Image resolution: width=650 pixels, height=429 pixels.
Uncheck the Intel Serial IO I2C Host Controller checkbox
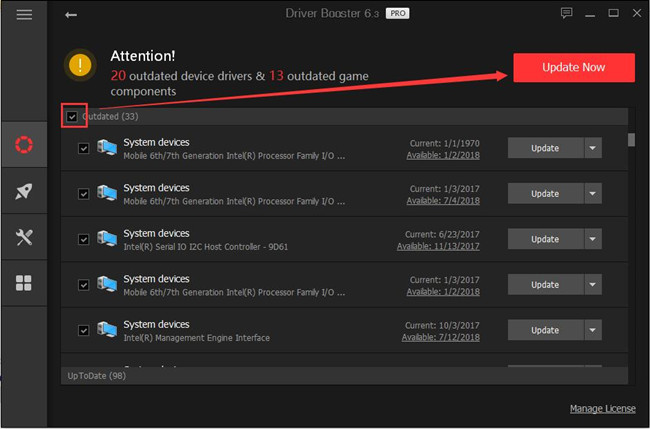click(84, 239)
